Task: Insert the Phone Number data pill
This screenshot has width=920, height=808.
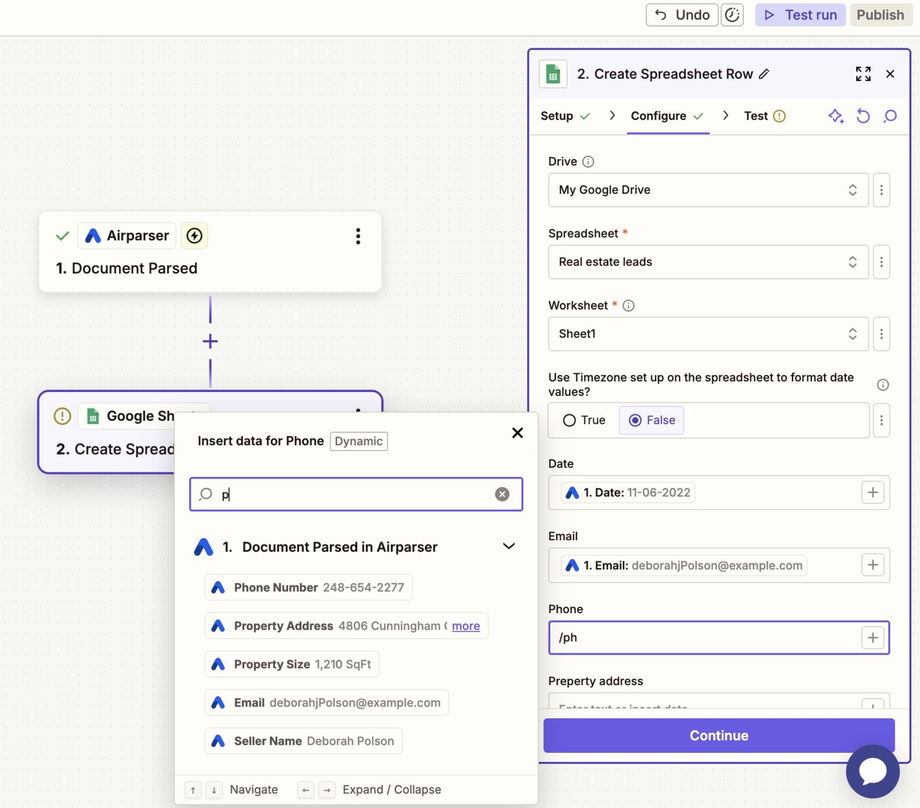Action: click(308, 588)
